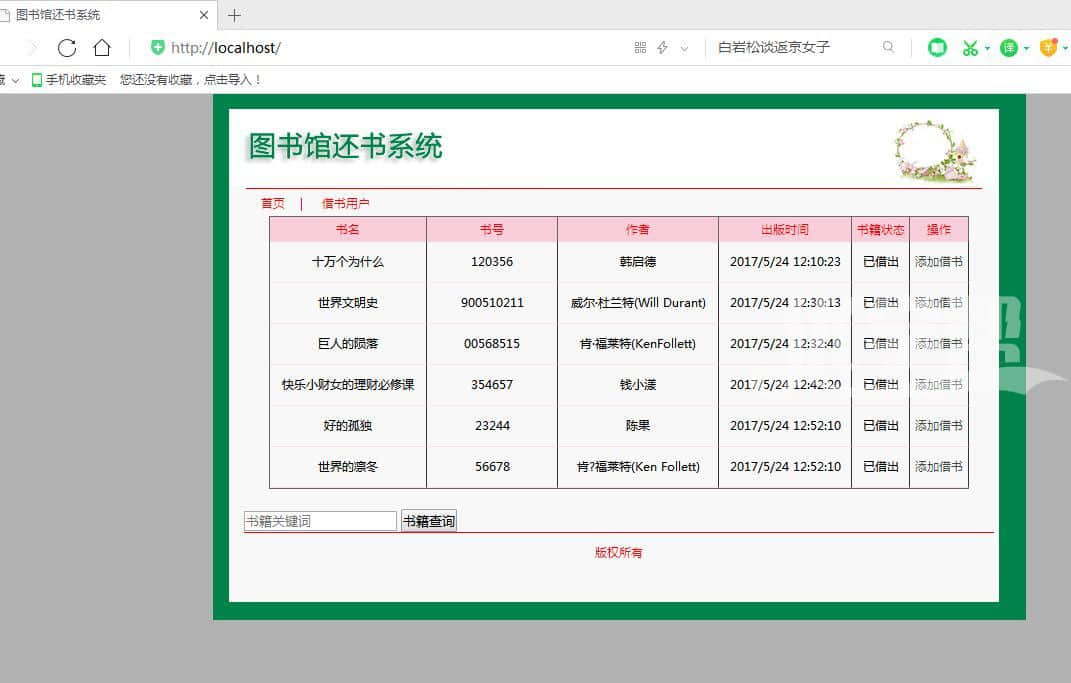Click the green scissors screenshot icon
This screenshot has width=1071, height=683.
point(968,48)
